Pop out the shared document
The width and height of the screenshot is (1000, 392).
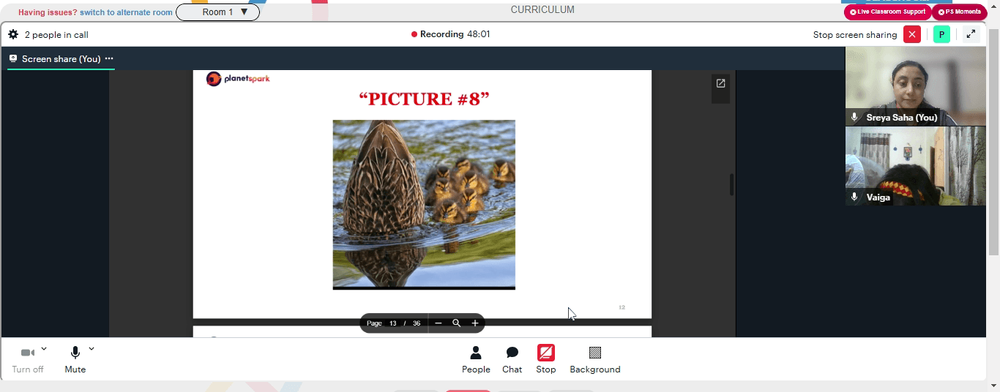(721, 83)
